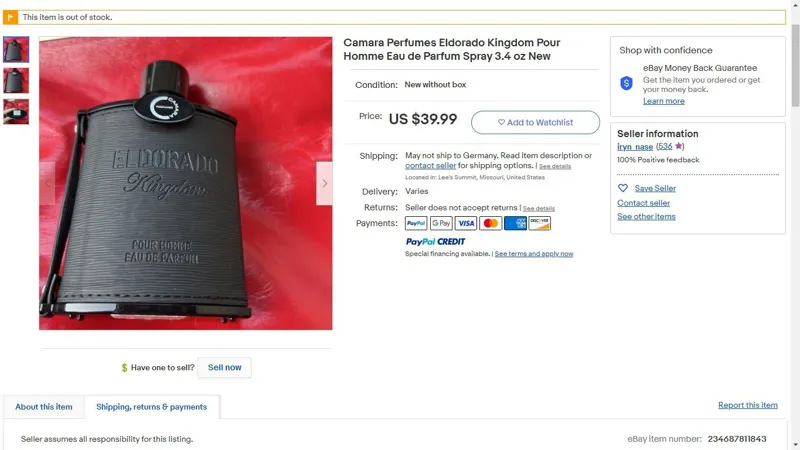Select the first product thumbnail
This screenshot has width=800, height=450.
tap(16, 49)
